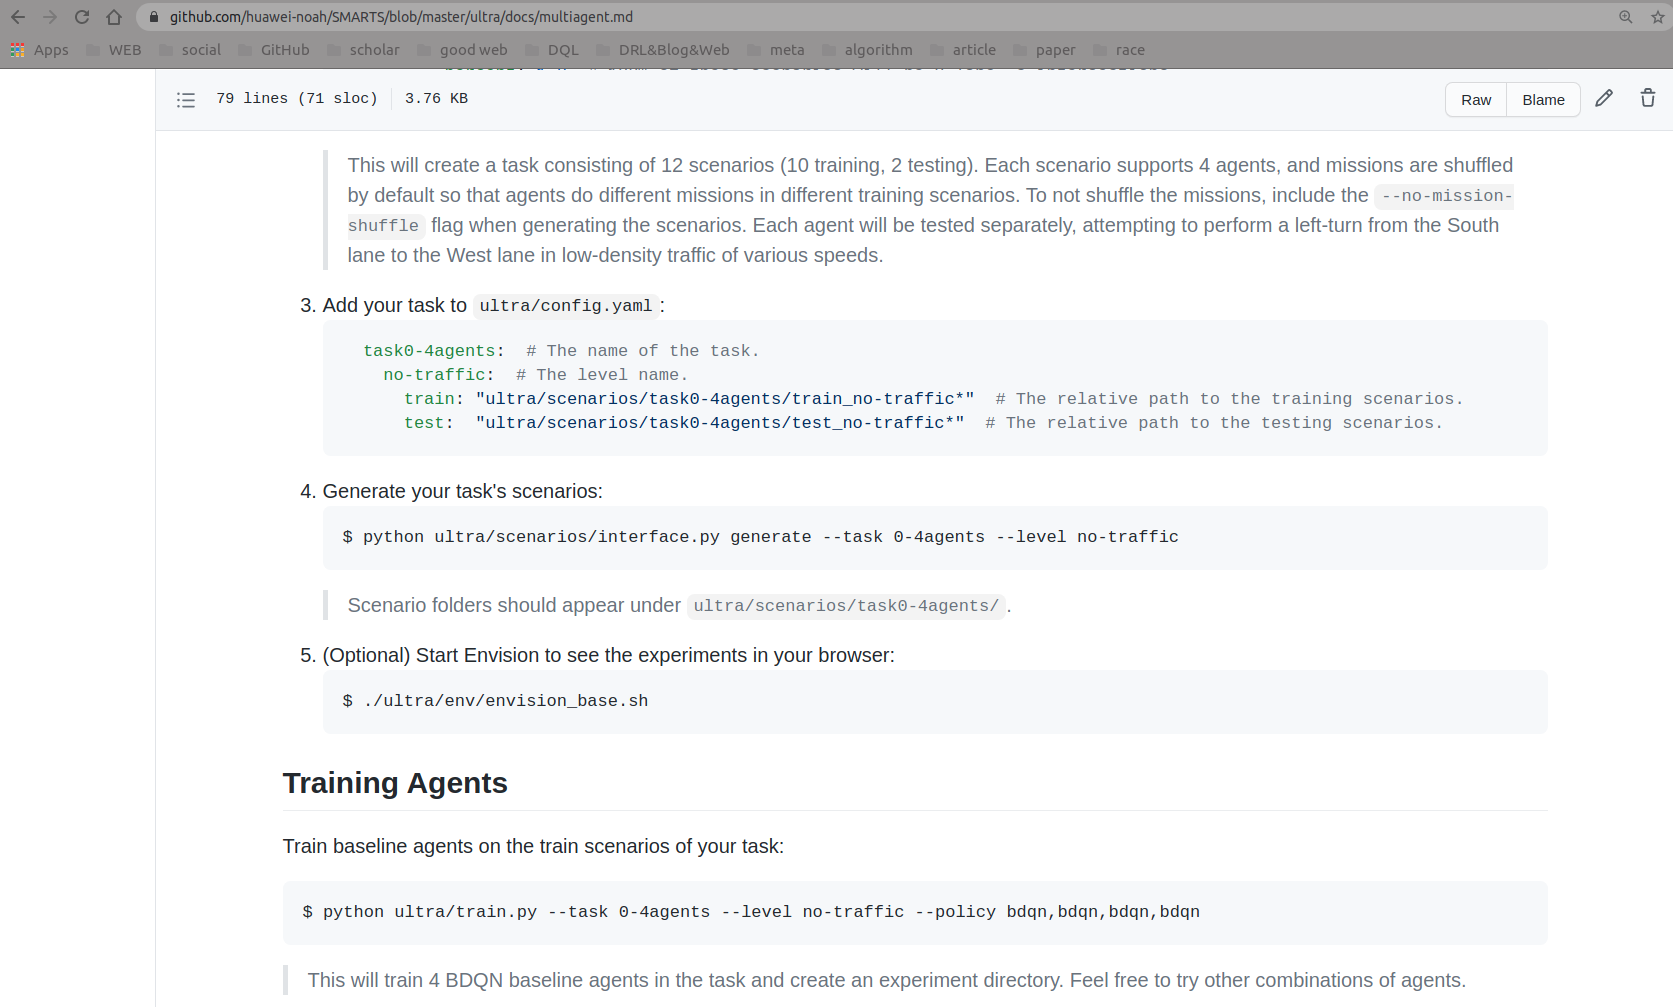Image resolution: width=1673 pixels, height=1007 pixels.
Task: Reload the multiagent.md page
Action: [x=81, y=16]
